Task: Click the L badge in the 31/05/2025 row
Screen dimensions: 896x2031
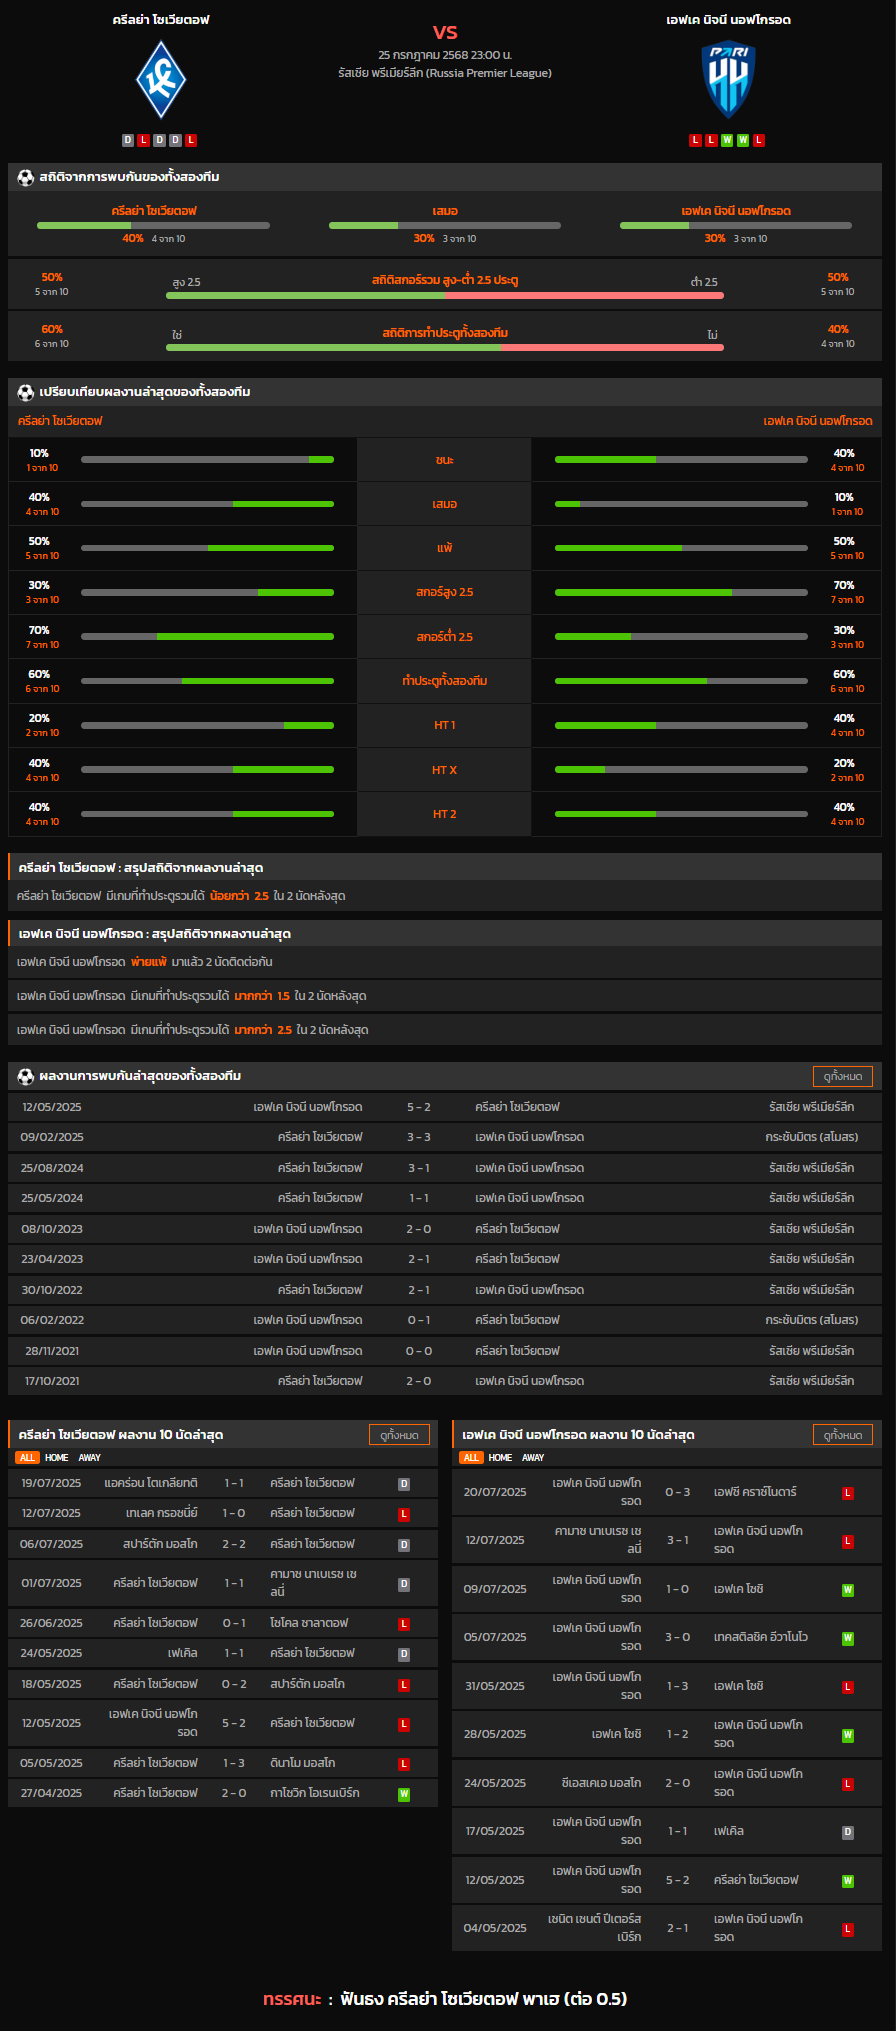Action: [x=848, y=1687]
